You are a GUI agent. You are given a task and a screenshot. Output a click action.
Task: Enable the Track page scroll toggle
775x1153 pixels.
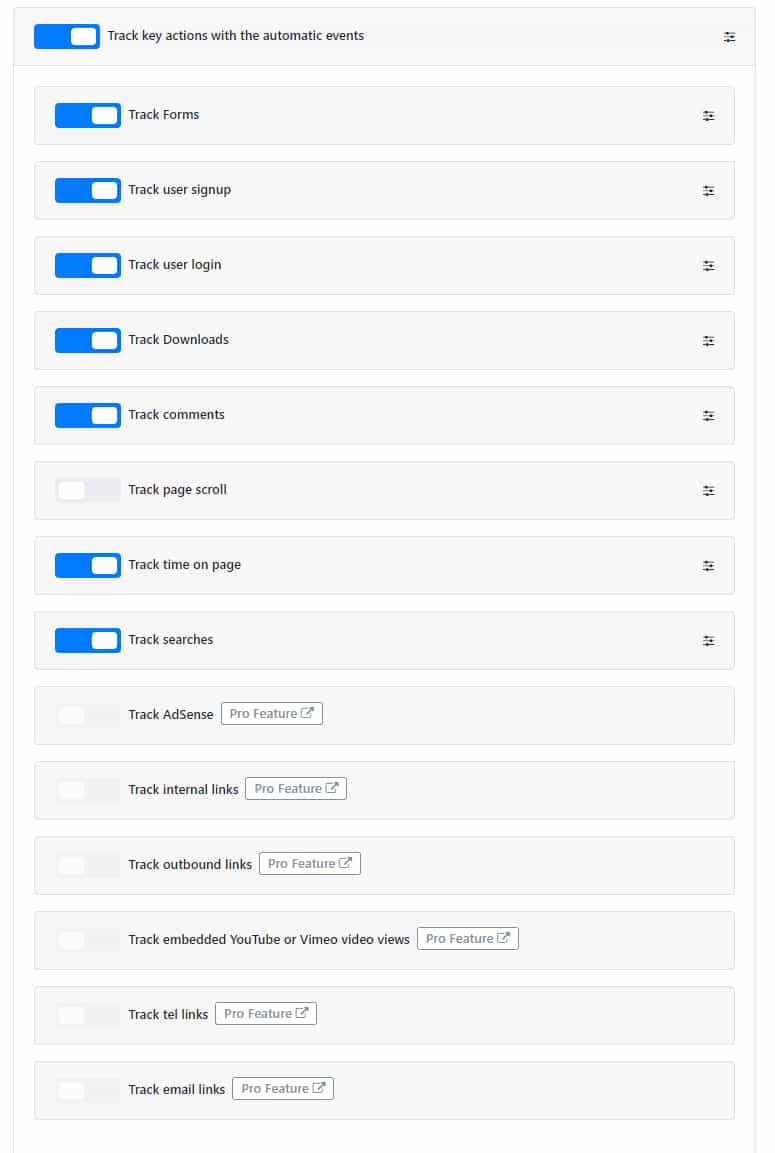[88, 490]
